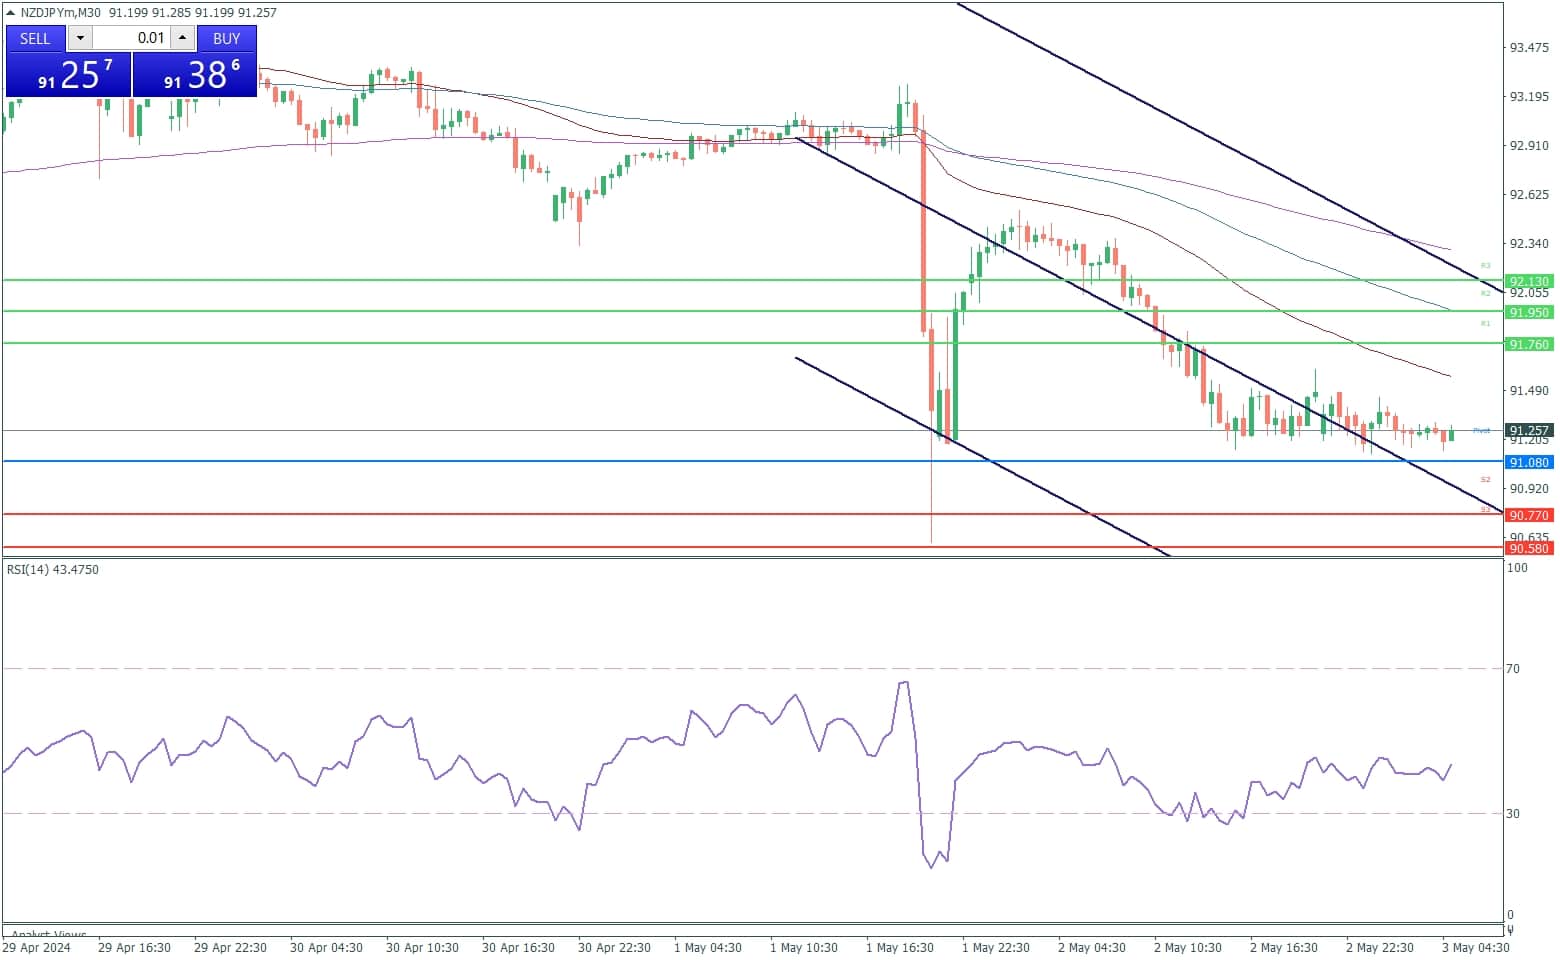
Task: Click the red 90.580 support price tag
Action: pos(1528,548)
